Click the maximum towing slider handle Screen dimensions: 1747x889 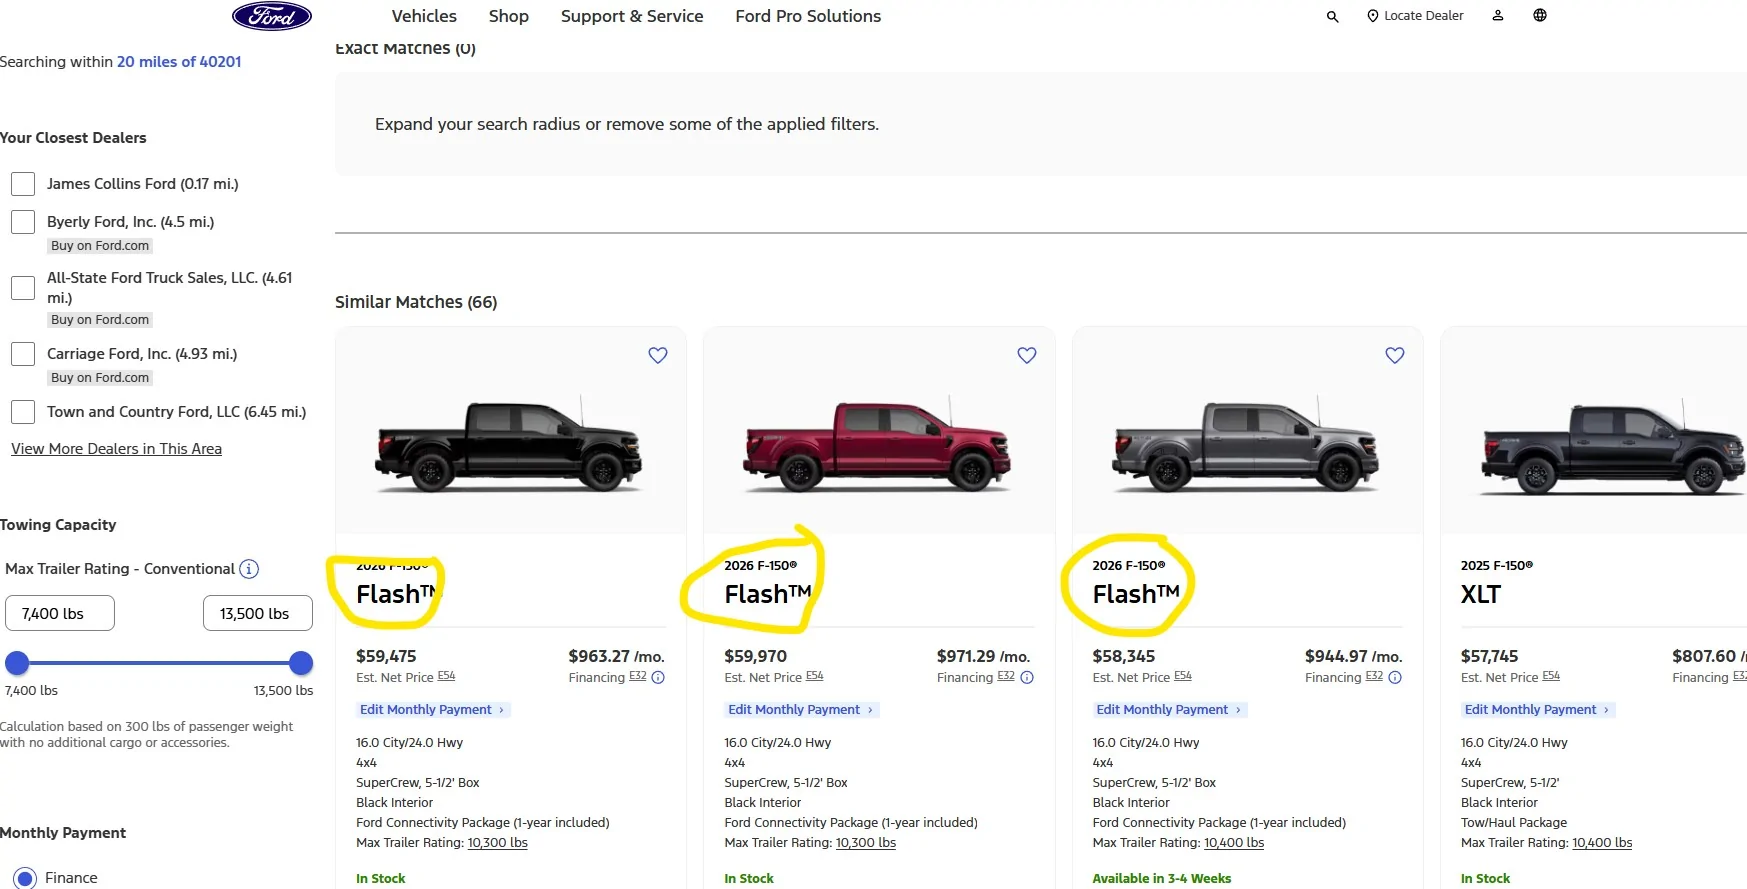[x=301, y=663]
